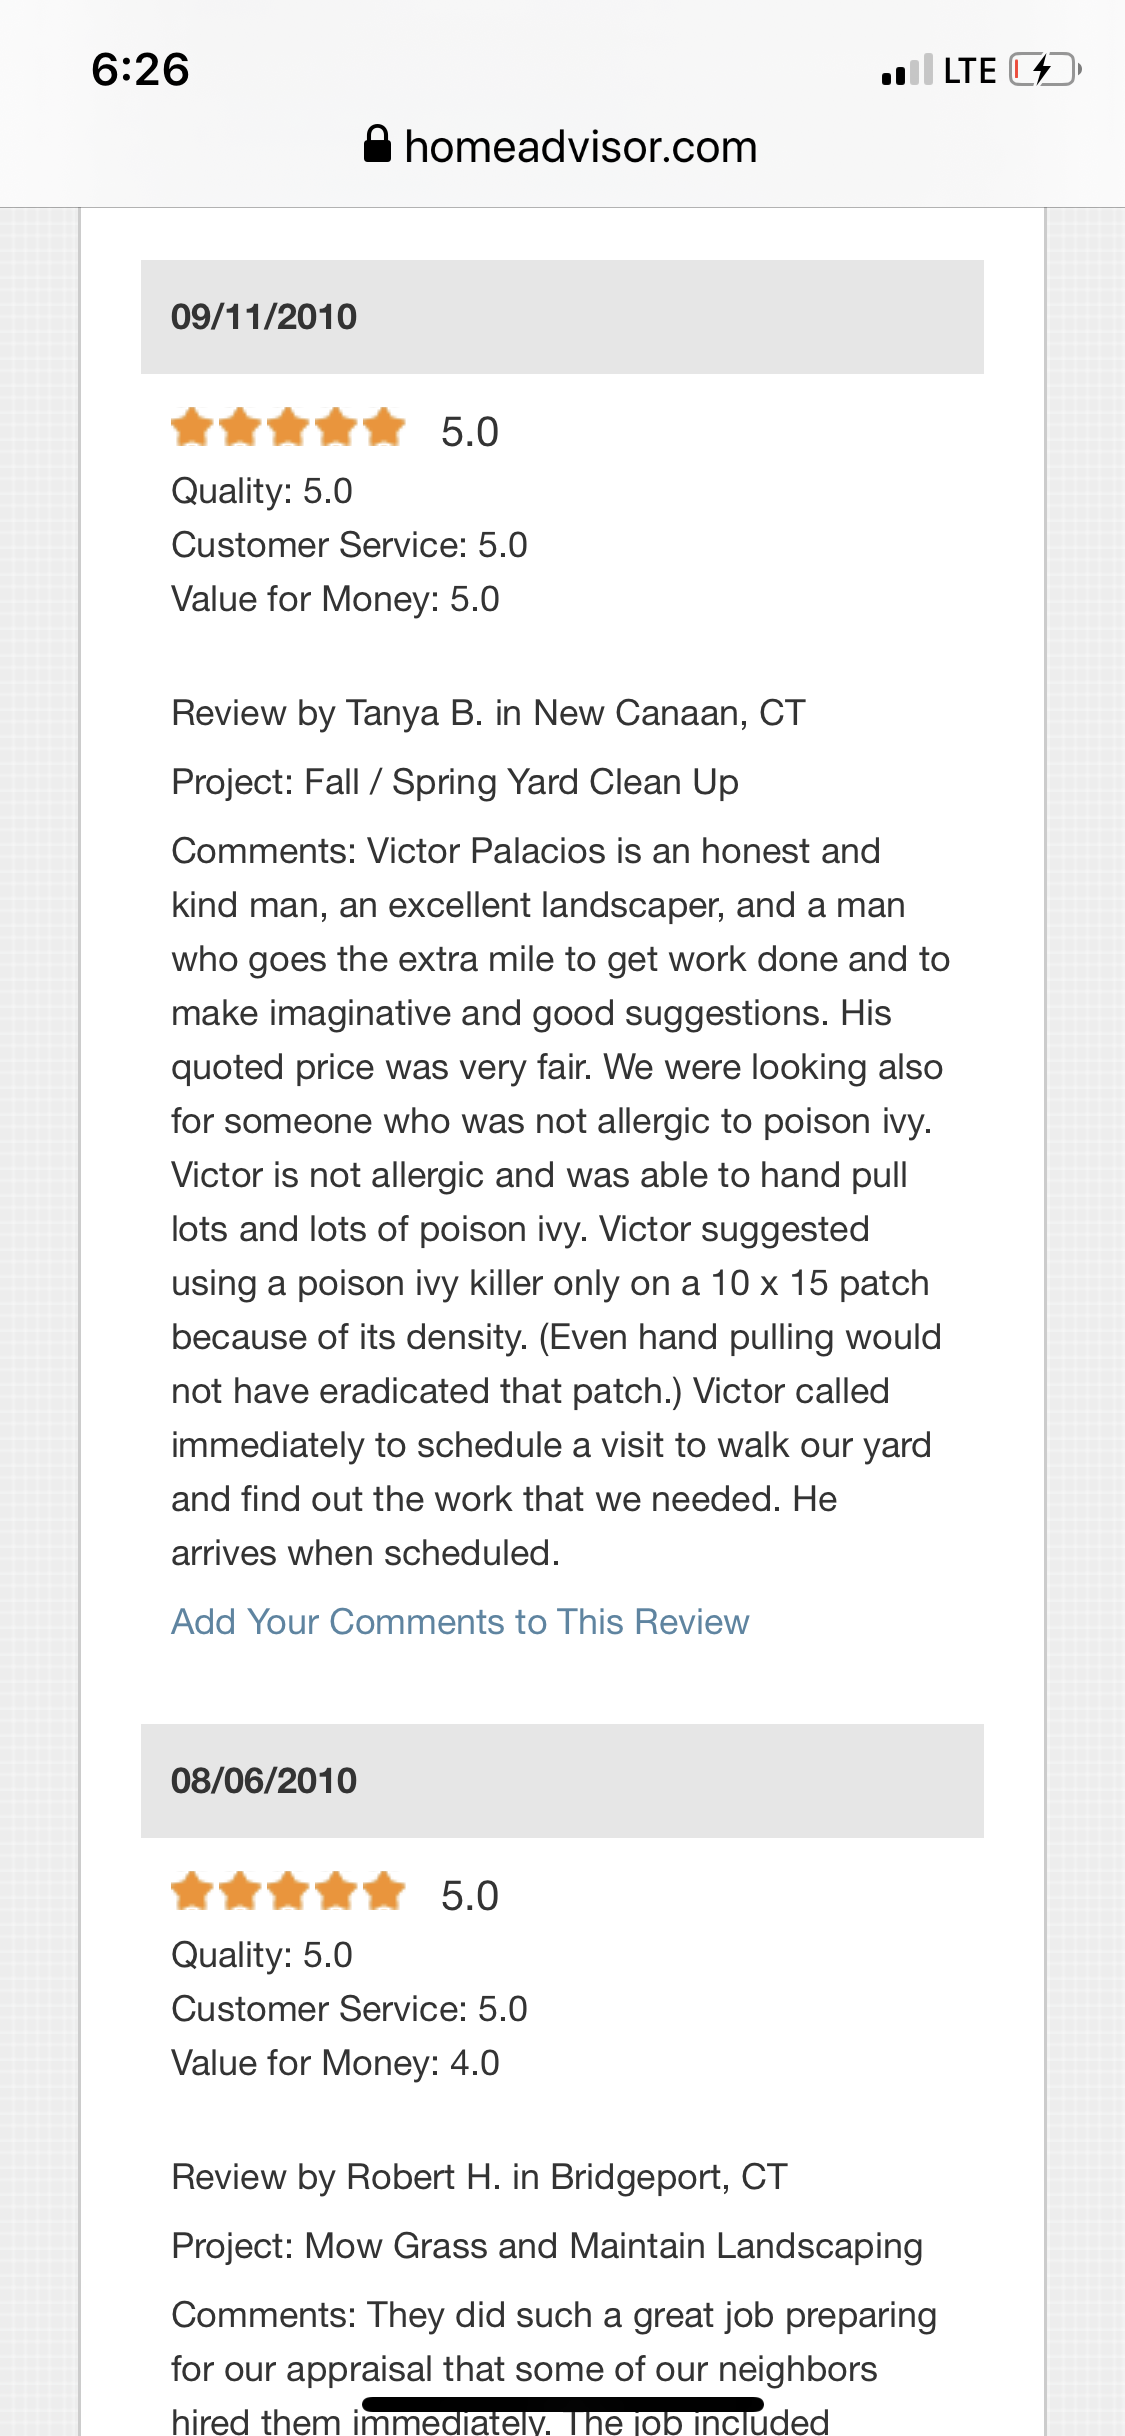Tap the 6:26 clock in status bar
This screenshot has height=2436, width=1125.
point(140,69)
